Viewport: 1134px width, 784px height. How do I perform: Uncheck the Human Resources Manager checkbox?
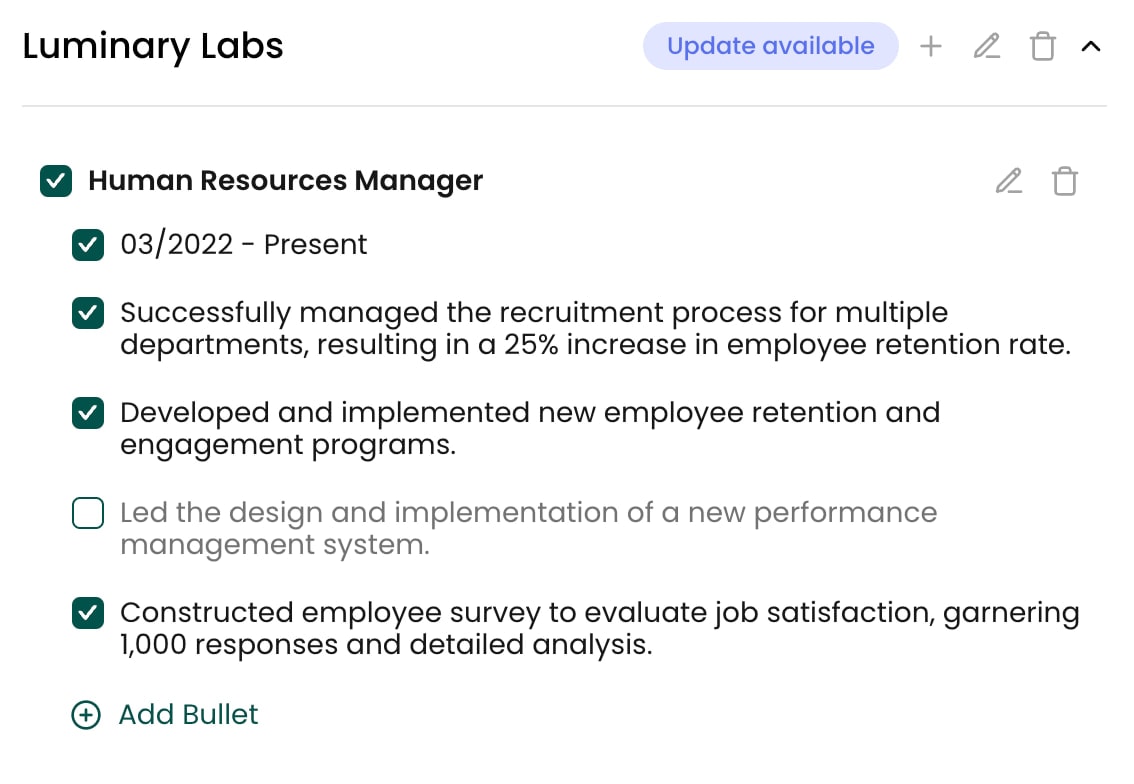coord(56,181)
